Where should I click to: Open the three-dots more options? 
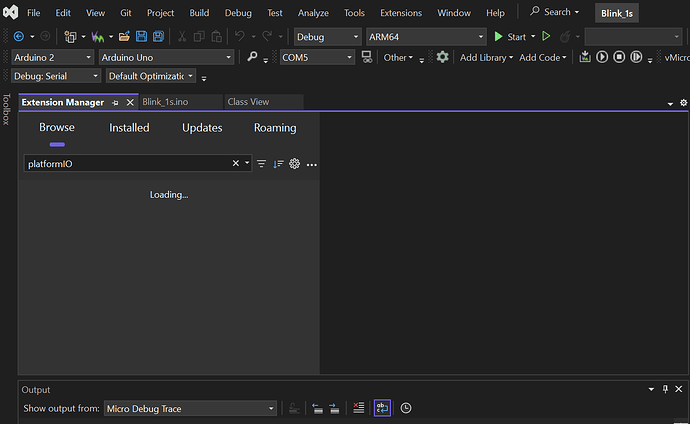point(312,164)
